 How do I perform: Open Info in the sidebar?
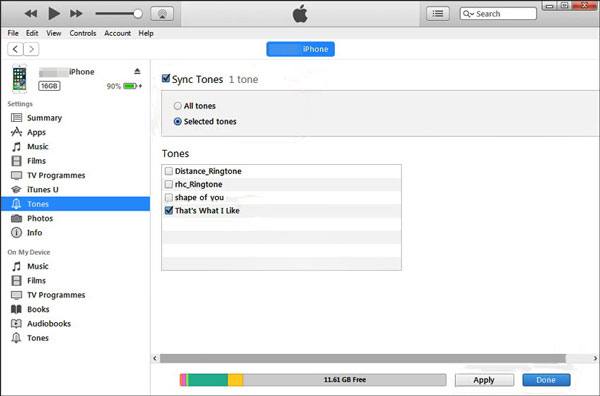[x=34, y=233]
